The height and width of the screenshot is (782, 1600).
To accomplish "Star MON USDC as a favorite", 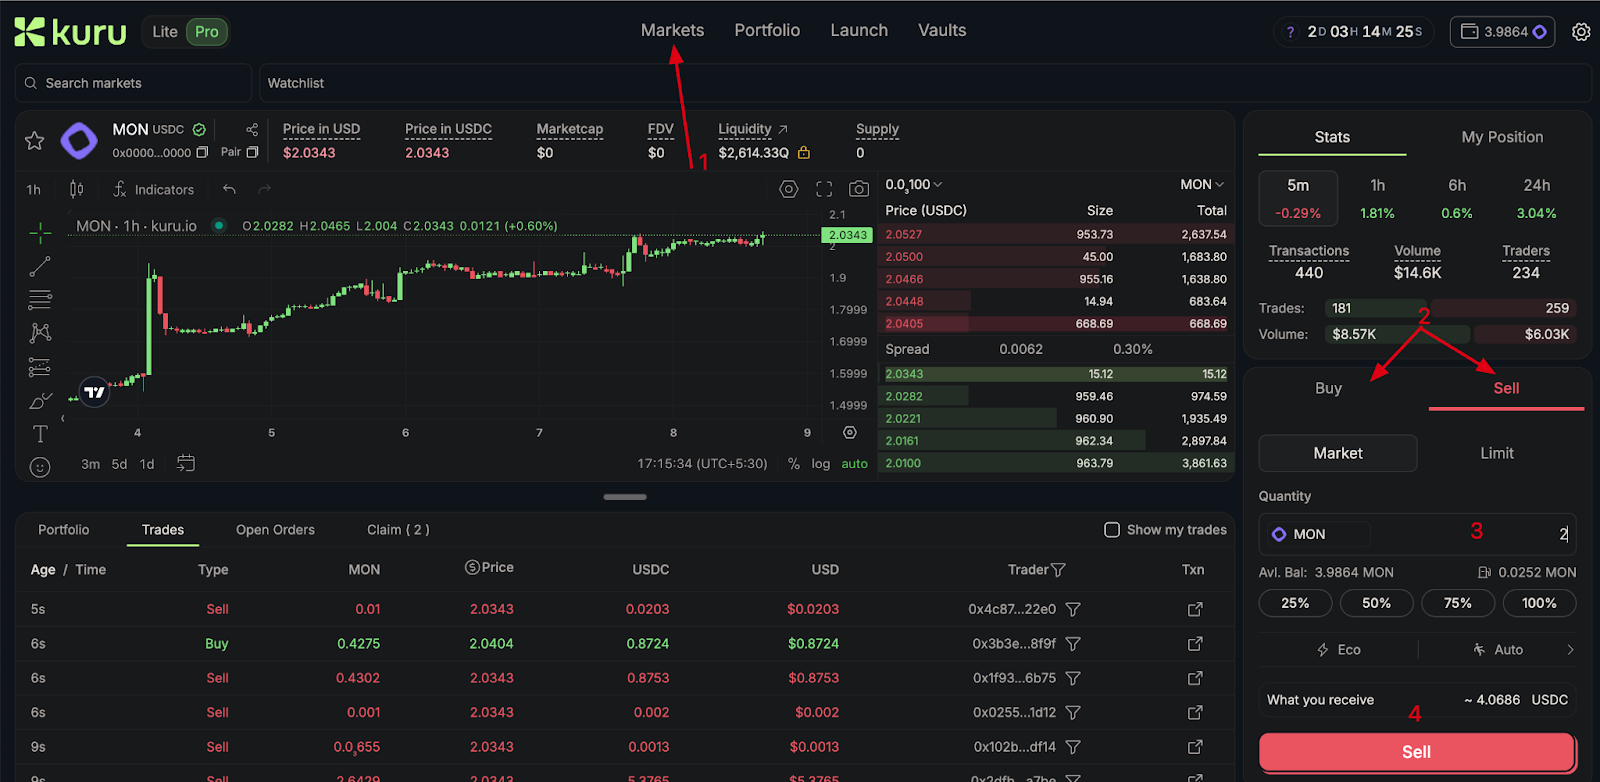I will pos(35,141).
